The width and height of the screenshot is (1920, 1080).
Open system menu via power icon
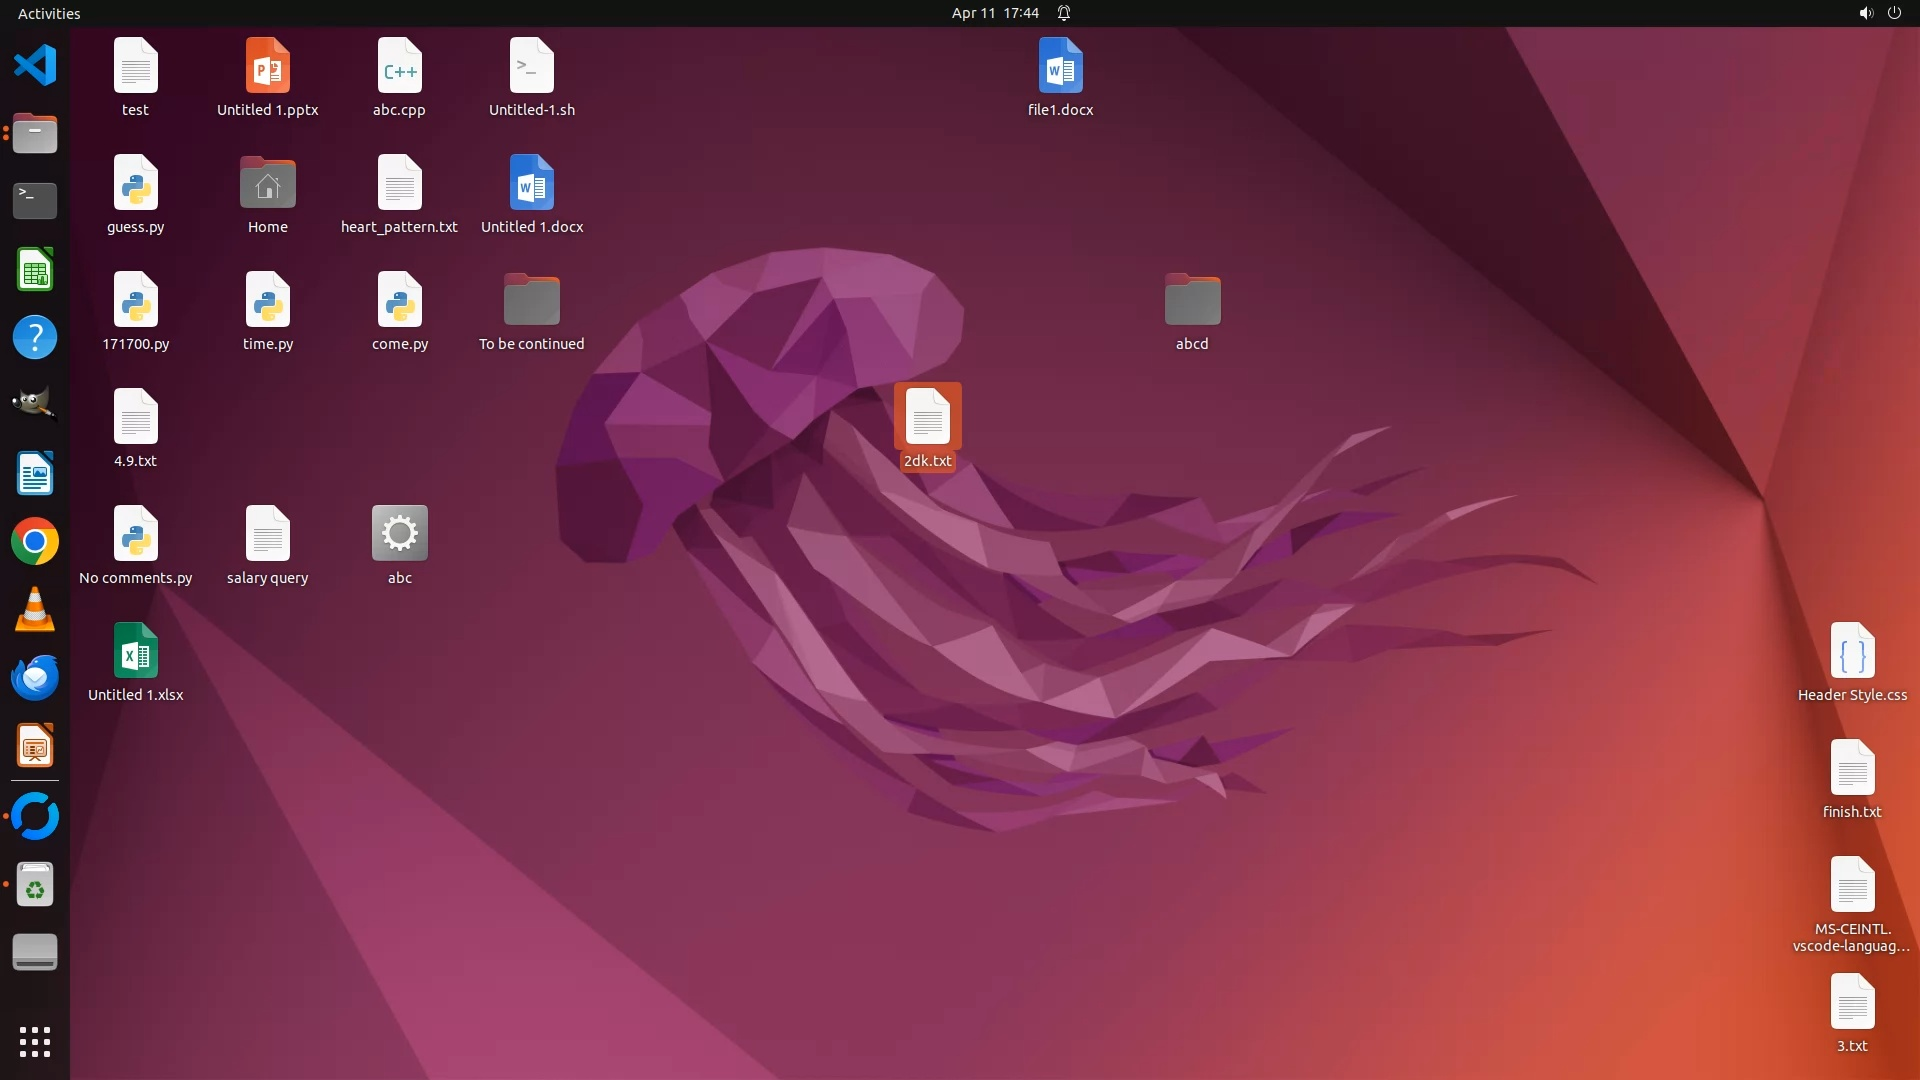coord(1894,13)
